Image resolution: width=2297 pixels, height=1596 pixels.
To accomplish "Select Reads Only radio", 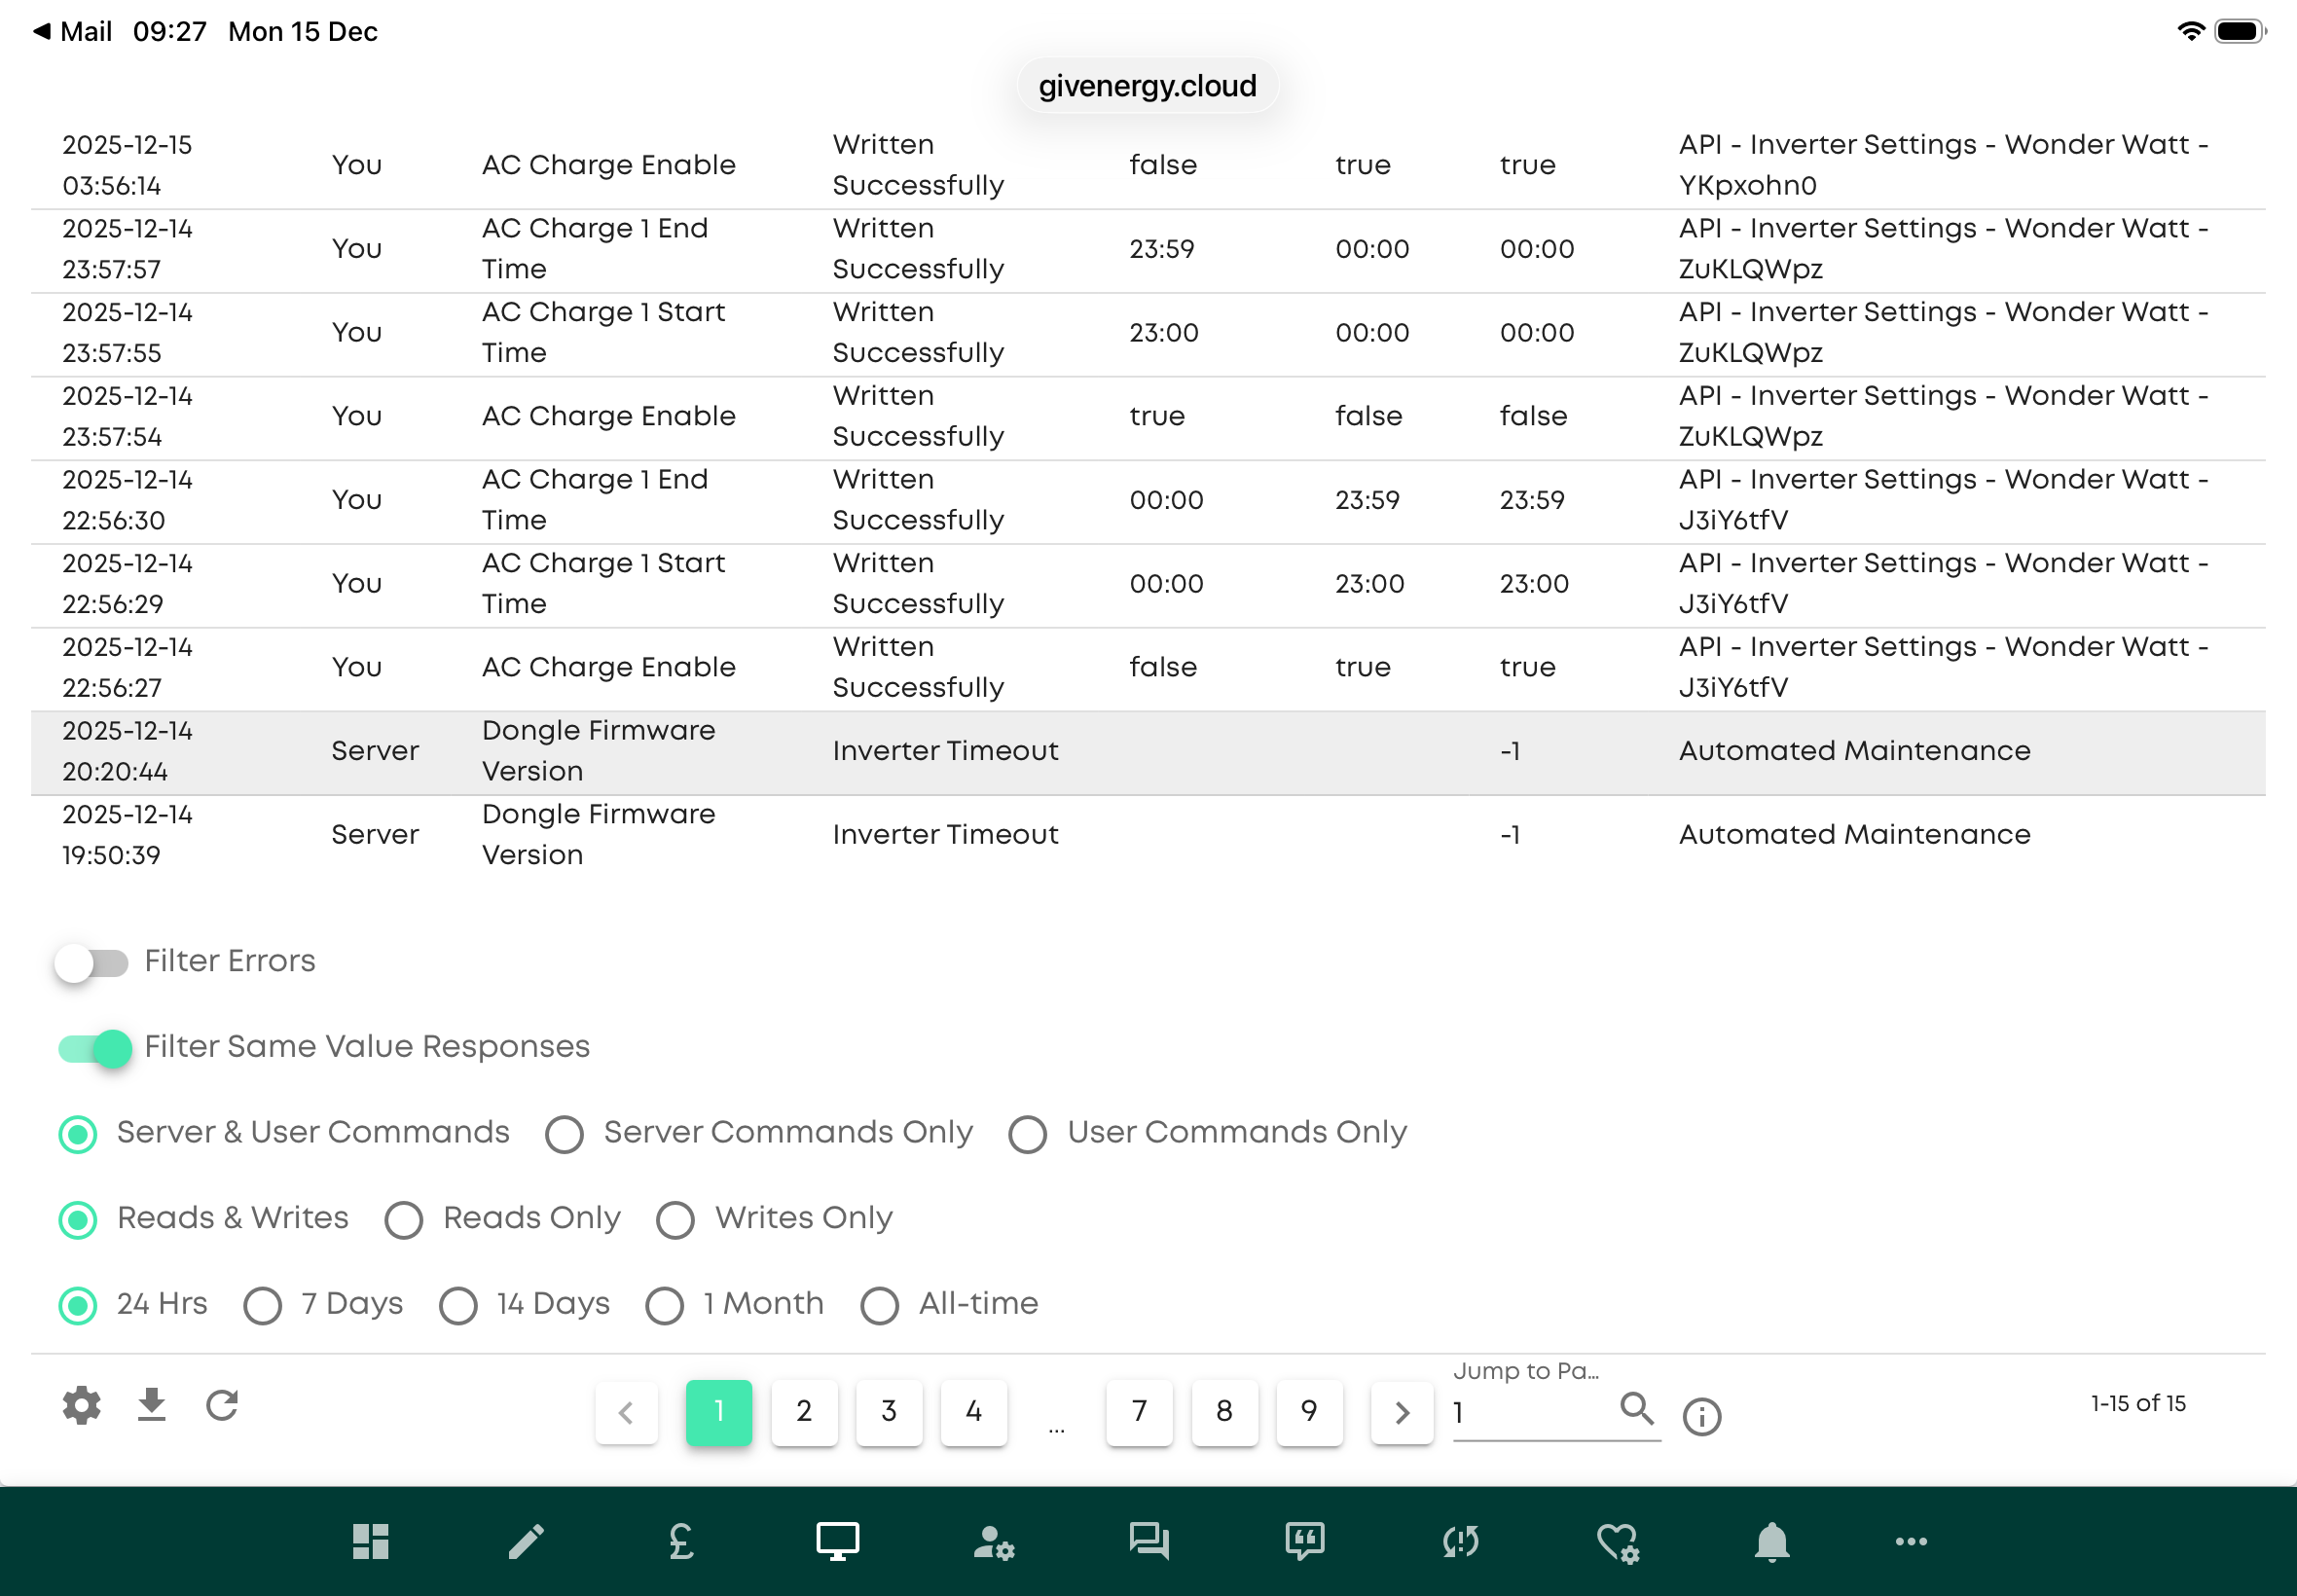I will [403, 1219].
